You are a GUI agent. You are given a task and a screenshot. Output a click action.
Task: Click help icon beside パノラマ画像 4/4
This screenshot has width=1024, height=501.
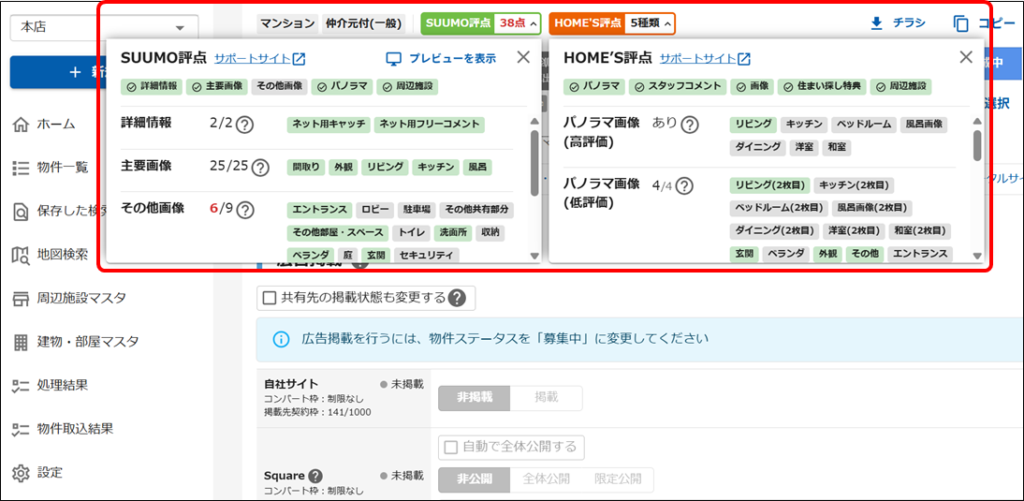click(x=684, y=187)
